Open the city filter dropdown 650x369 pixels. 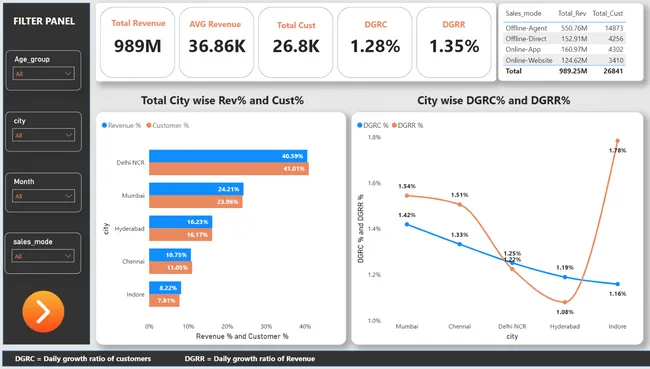click(x=44, y=135)
